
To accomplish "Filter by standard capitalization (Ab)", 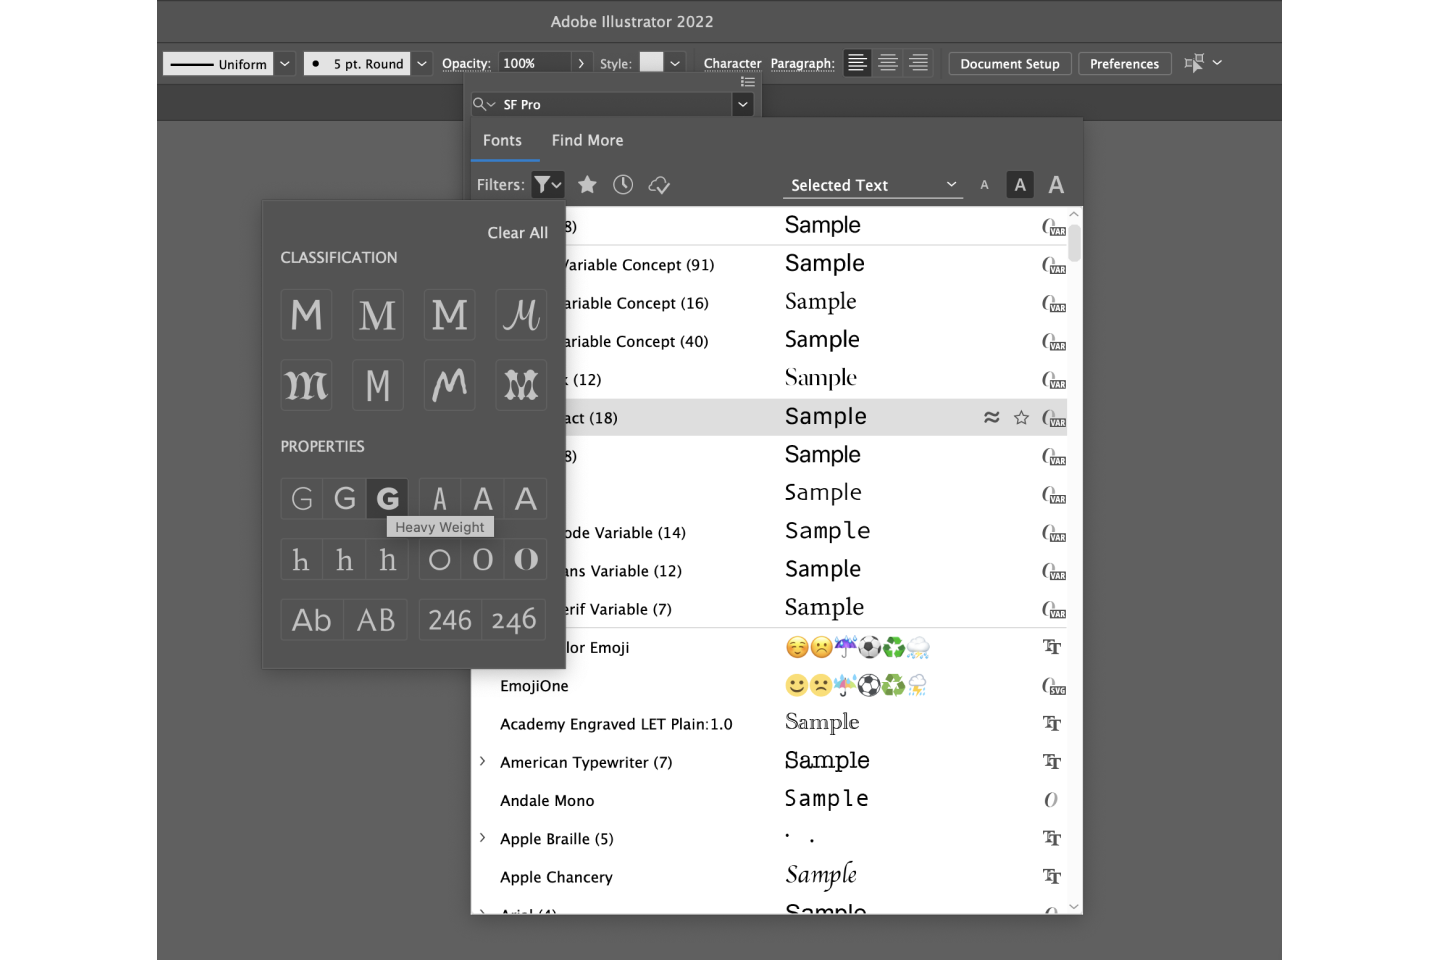I will pos(312,620).
